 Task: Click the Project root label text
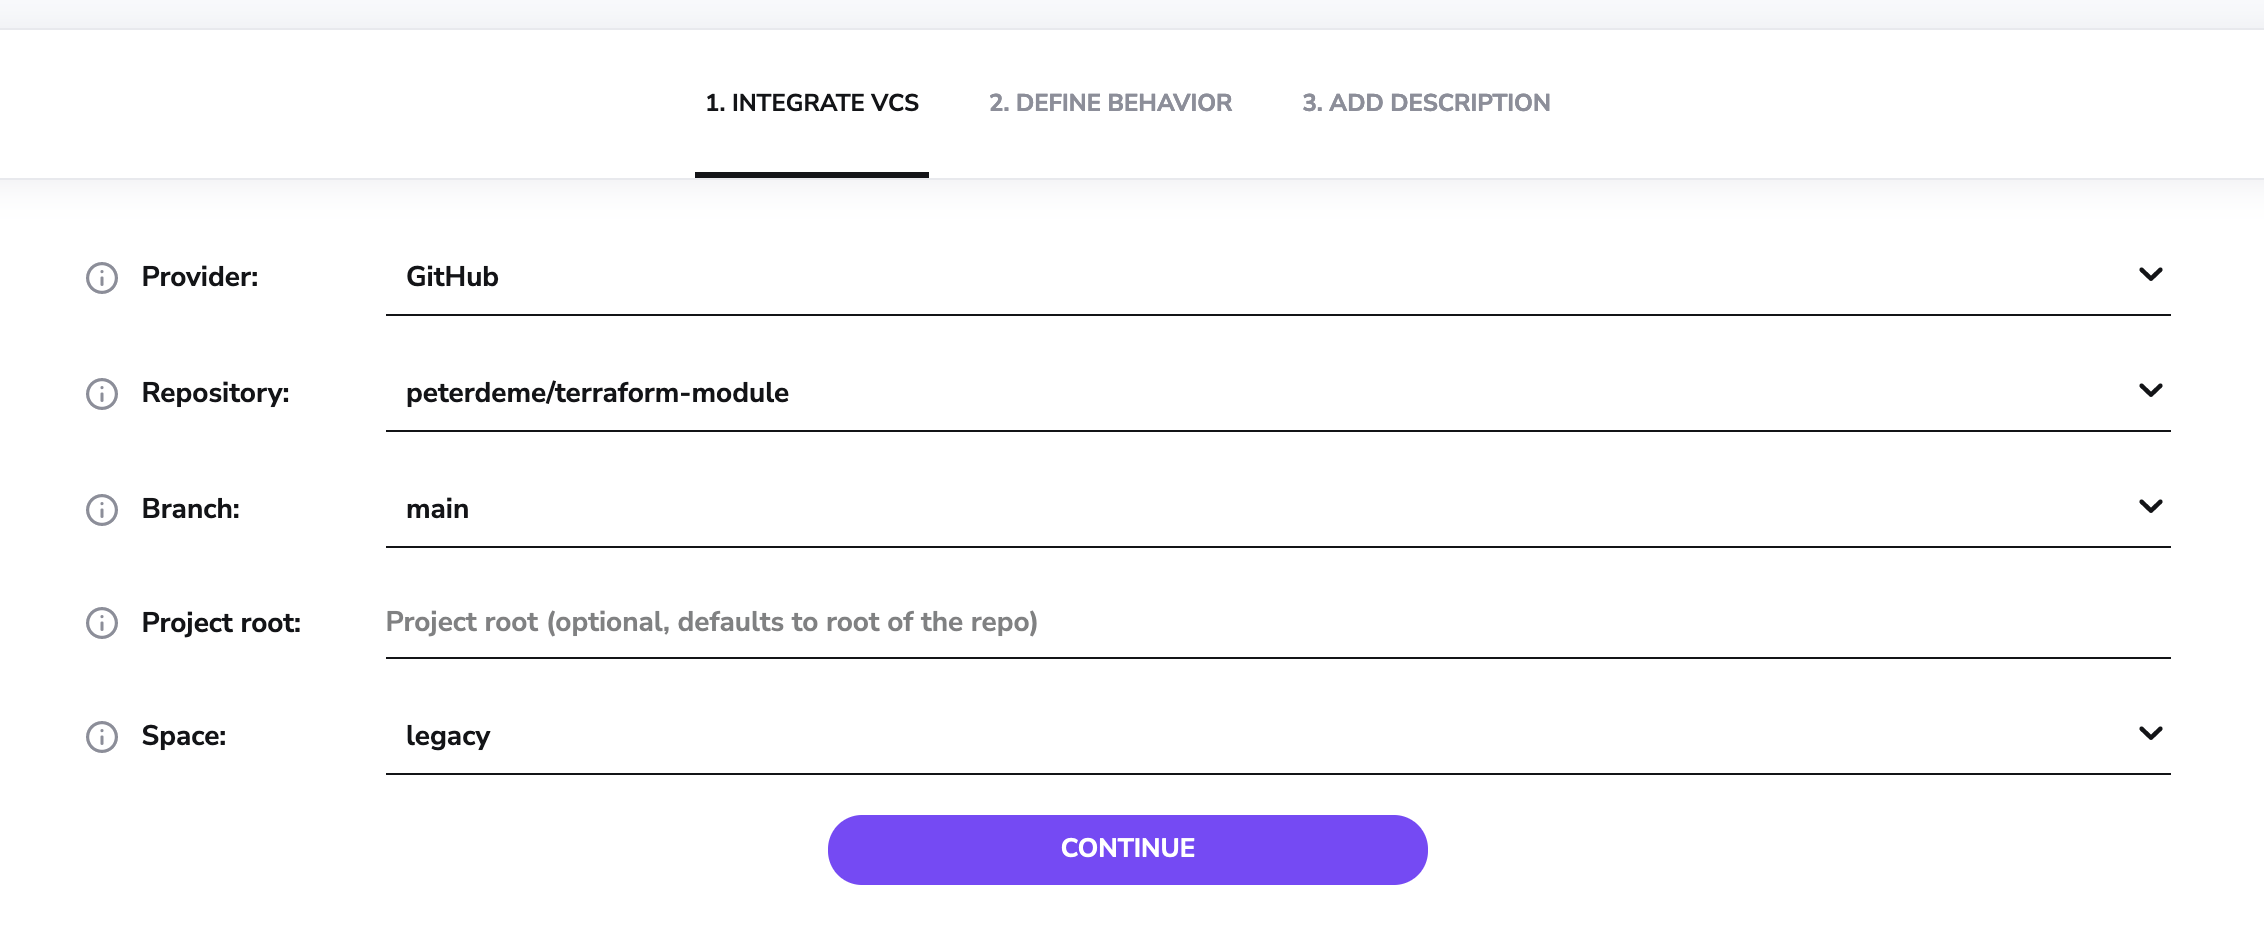221,623
